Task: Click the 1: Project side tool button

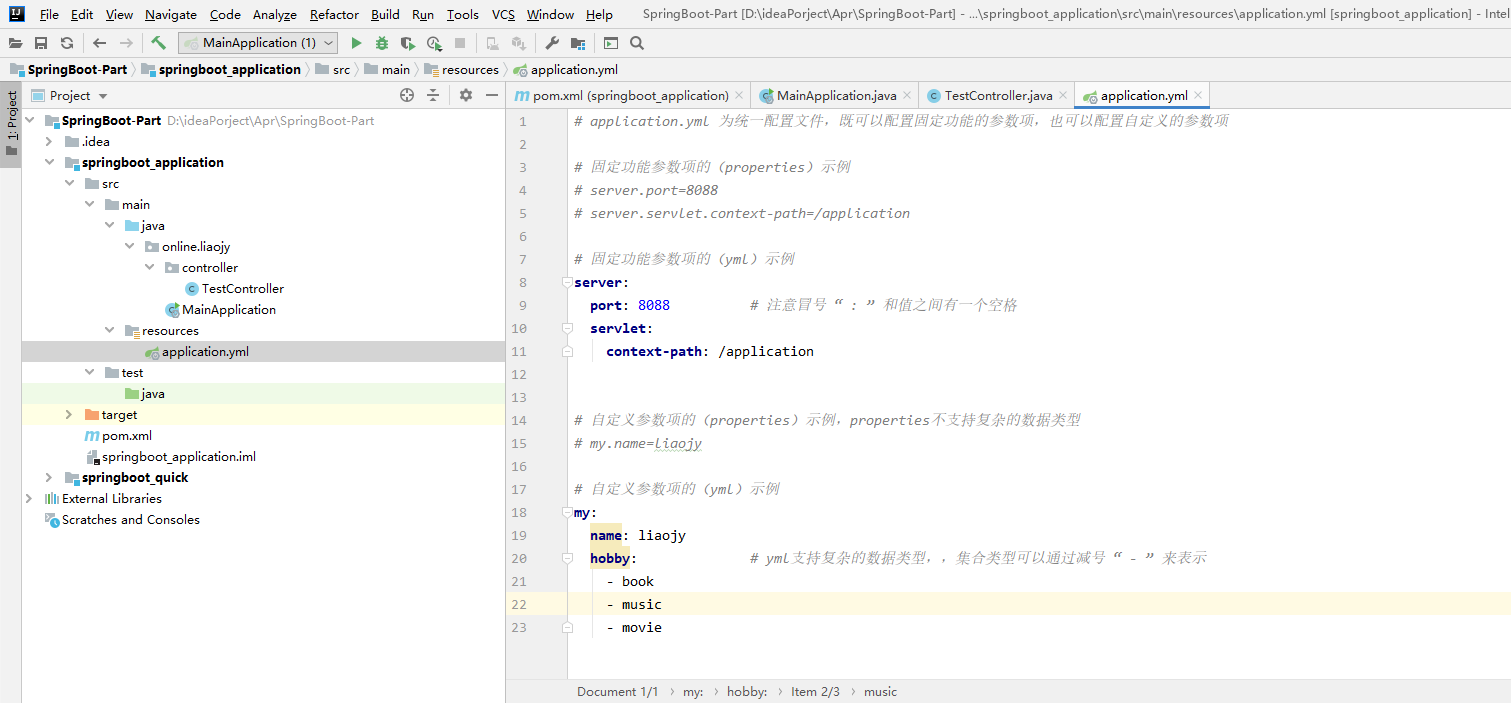Action: [11, 125]
